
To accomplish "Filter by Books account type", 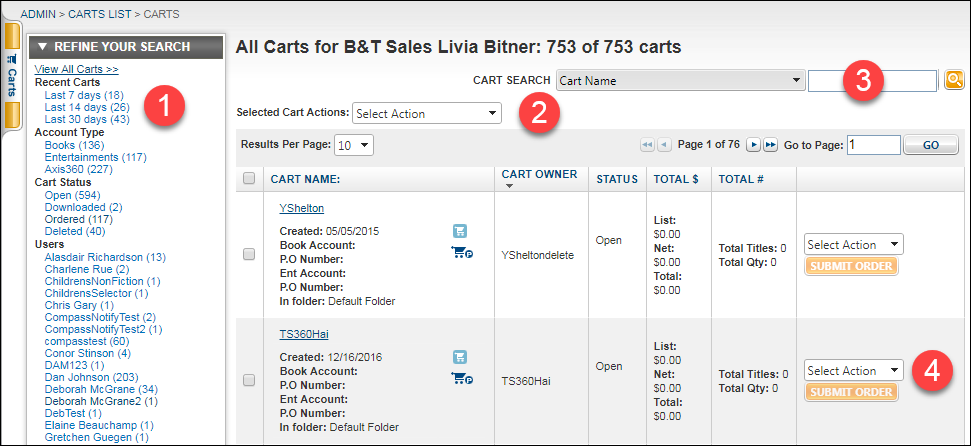I will pyautogui.click(x=74, y=145).
